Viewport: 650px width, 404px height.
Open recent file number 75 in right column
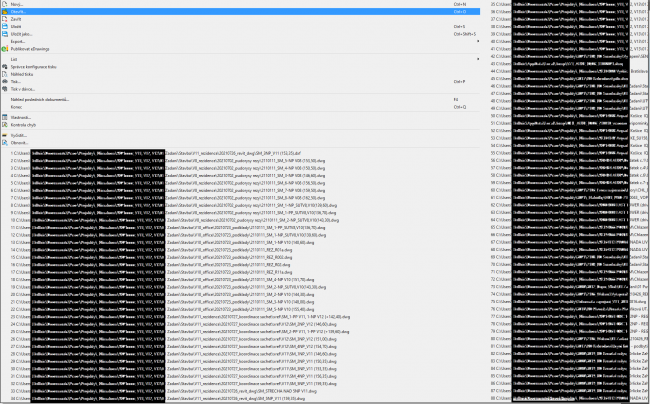[569, 302]
